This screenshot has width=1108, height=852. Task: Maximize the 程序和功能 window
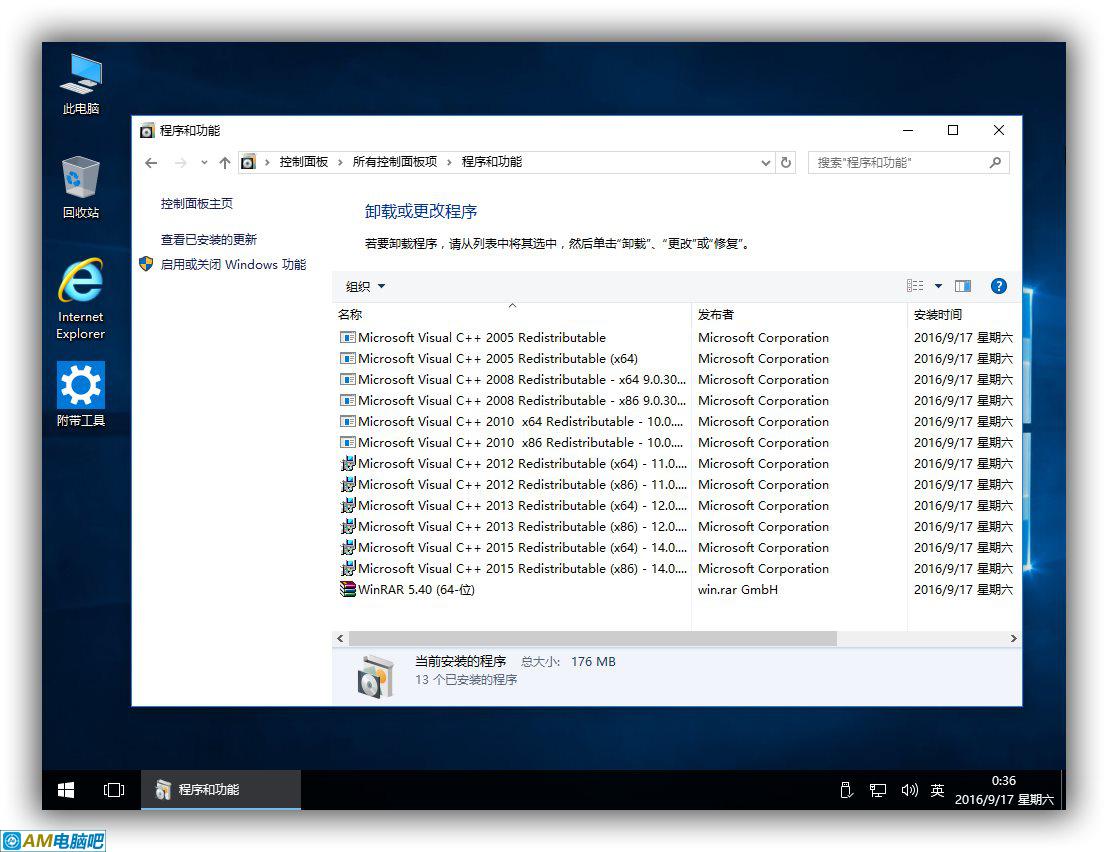point(953,131)
